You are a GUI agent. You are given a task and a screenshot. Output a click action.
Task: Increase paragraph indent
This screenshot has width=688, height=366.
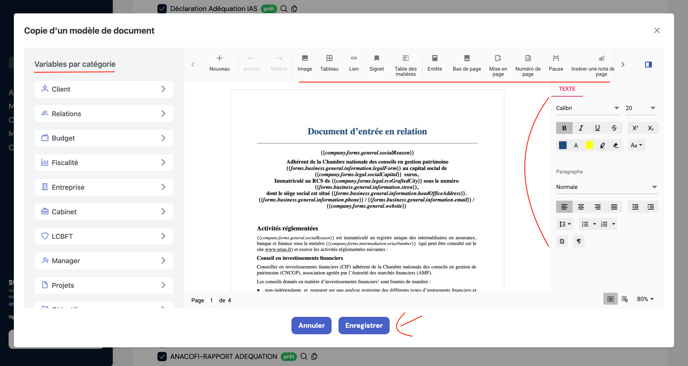click(x=651, y=207)
